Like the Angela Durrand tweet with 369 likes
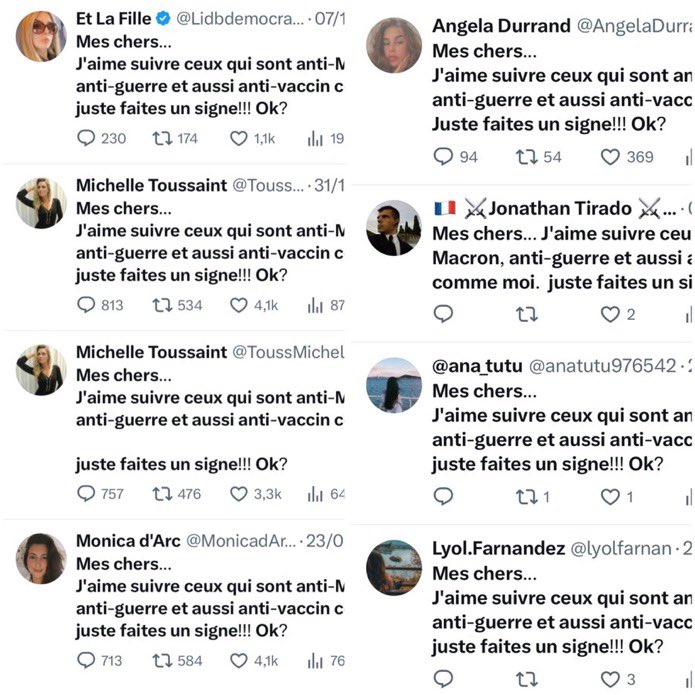This screenshot has width=695, height=695. [610, 157]
